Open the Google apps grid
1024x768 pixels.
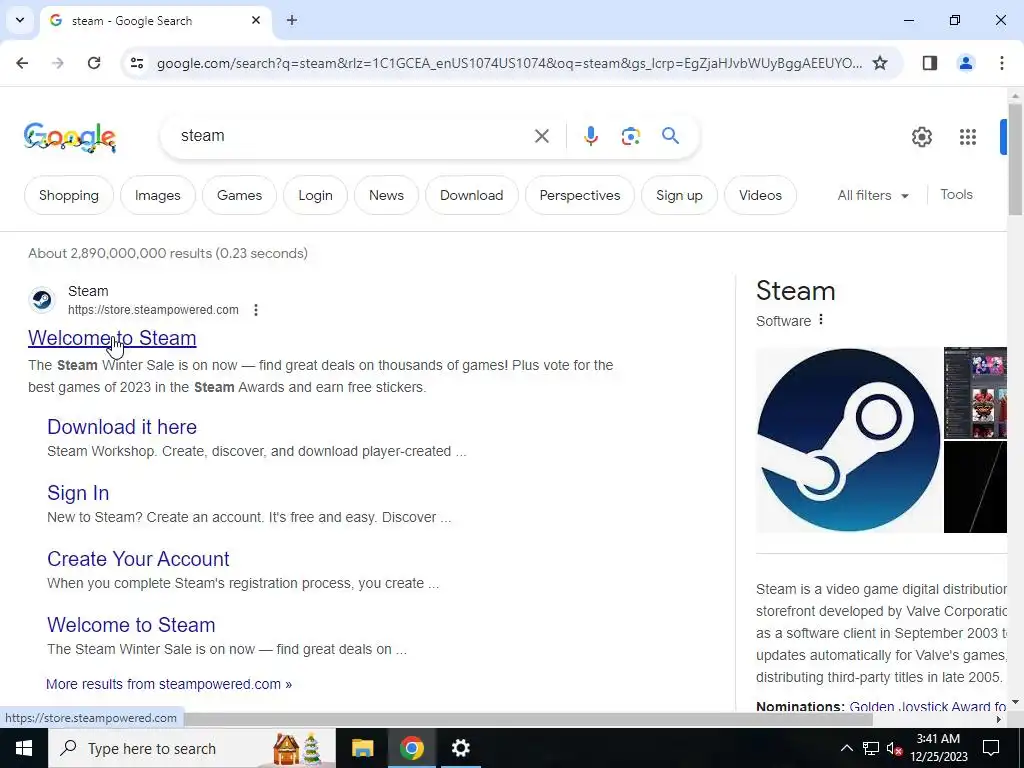point(967,136)
